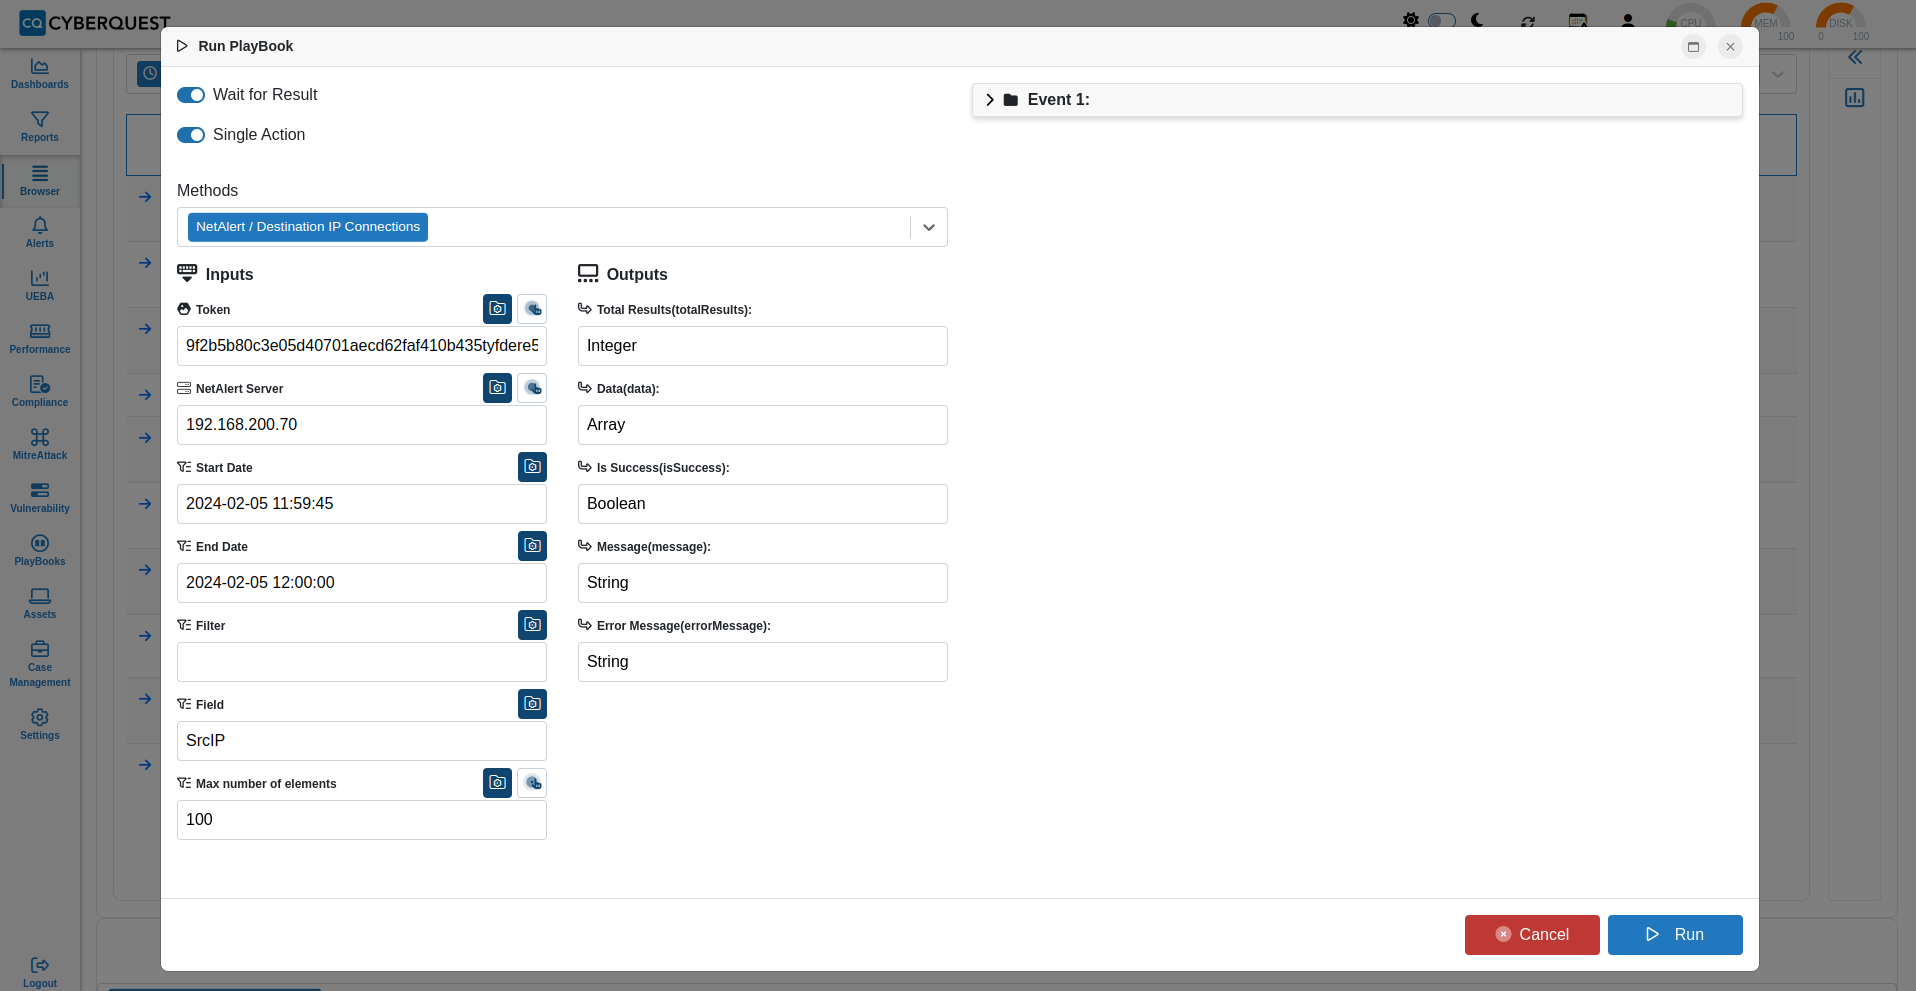Image resolution: width=1916 pixels, height=991 pixels.
Task: Click the End Date input field
Action: (362, 583)
